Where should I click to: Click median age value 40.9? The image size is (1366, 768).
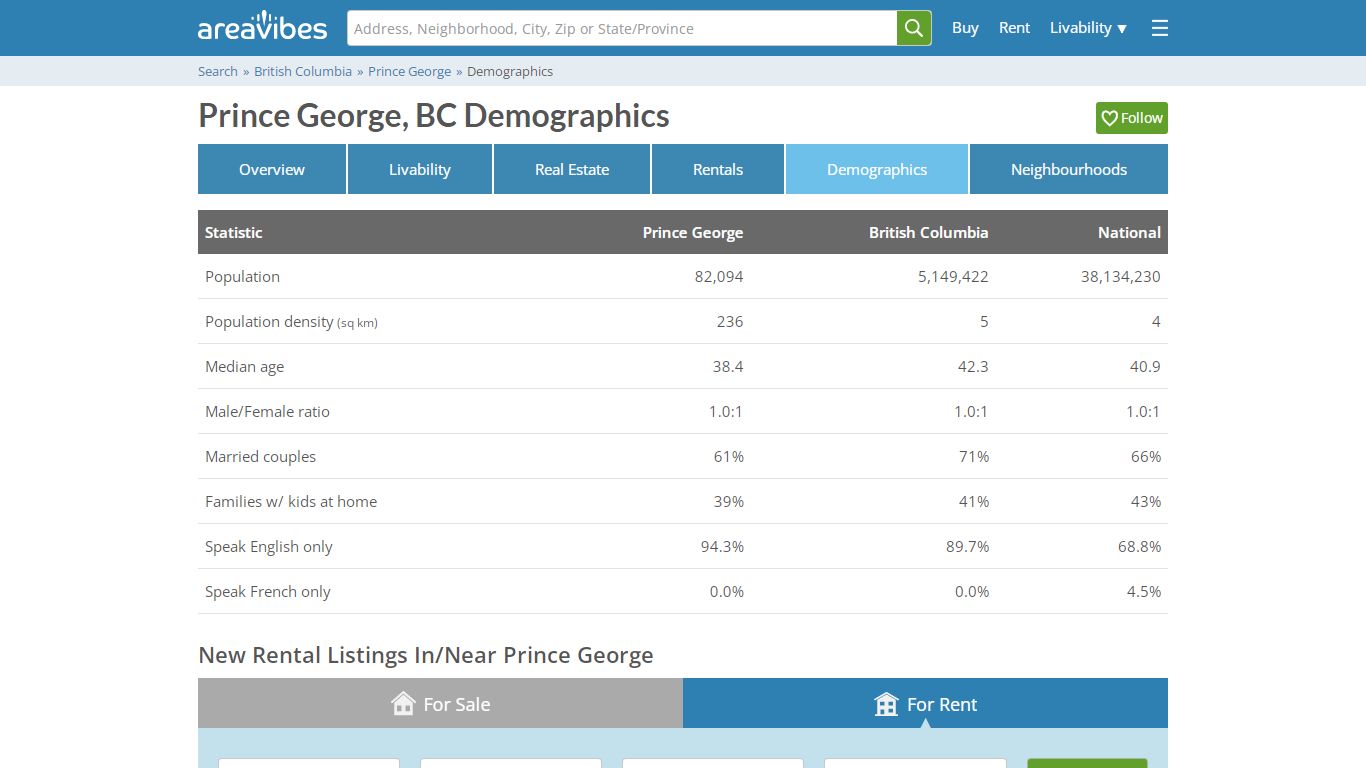click(1145, 366)
